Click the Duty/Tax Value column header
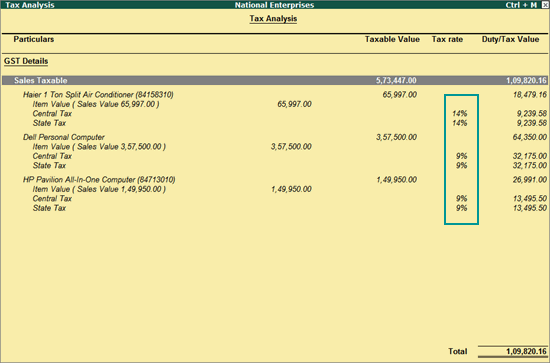This screenshot has width=550, height=363. [510, 39]
